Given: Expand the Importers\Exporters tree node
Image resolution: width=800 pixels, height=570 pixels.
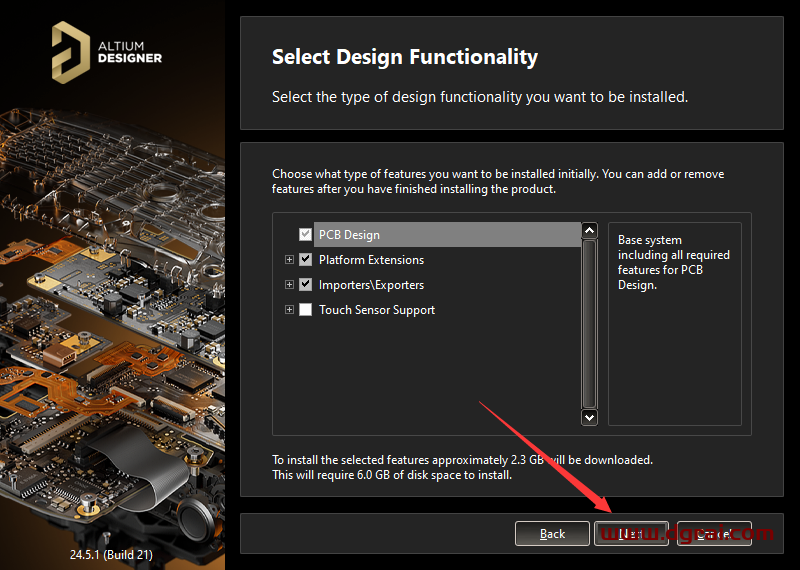Looking at the screenshot, I should [289, 285].
